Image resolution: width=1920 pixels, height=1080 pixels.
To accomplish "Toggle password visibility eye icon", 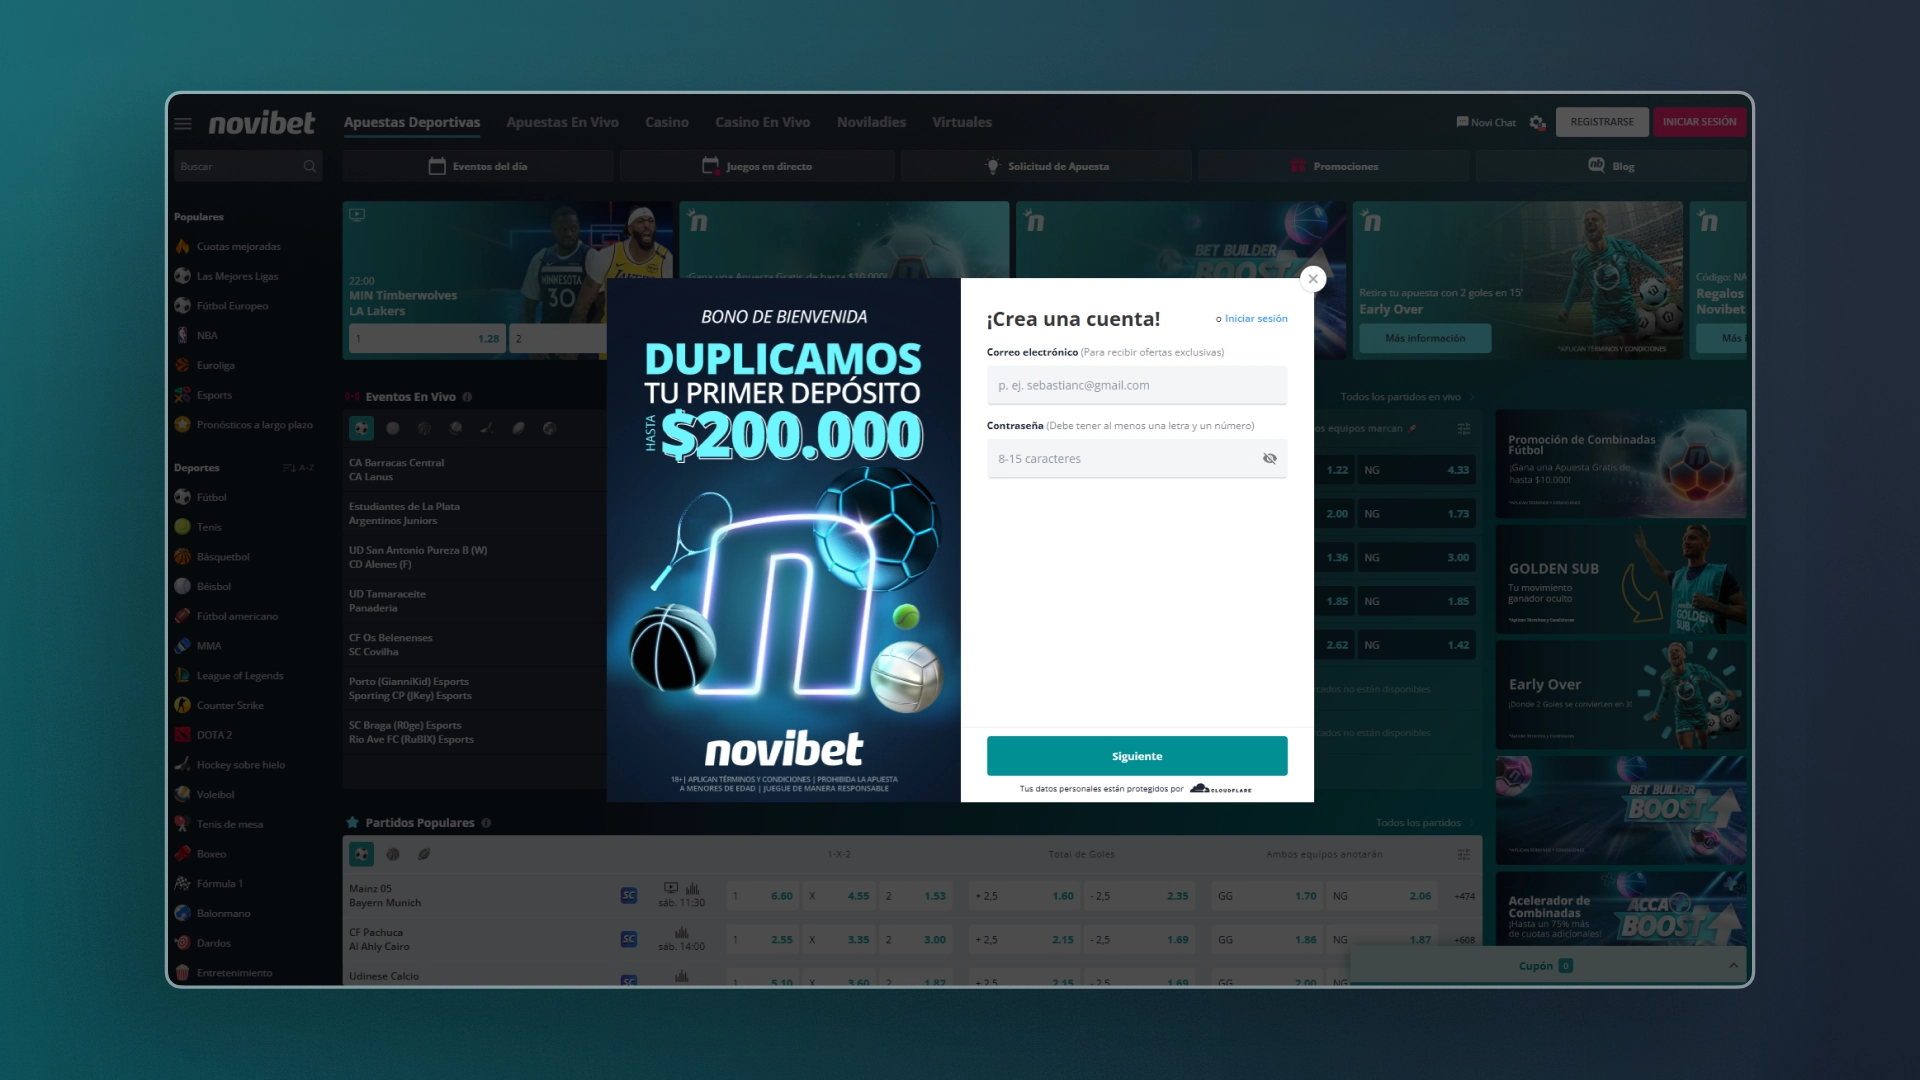I will [1269, 459].
